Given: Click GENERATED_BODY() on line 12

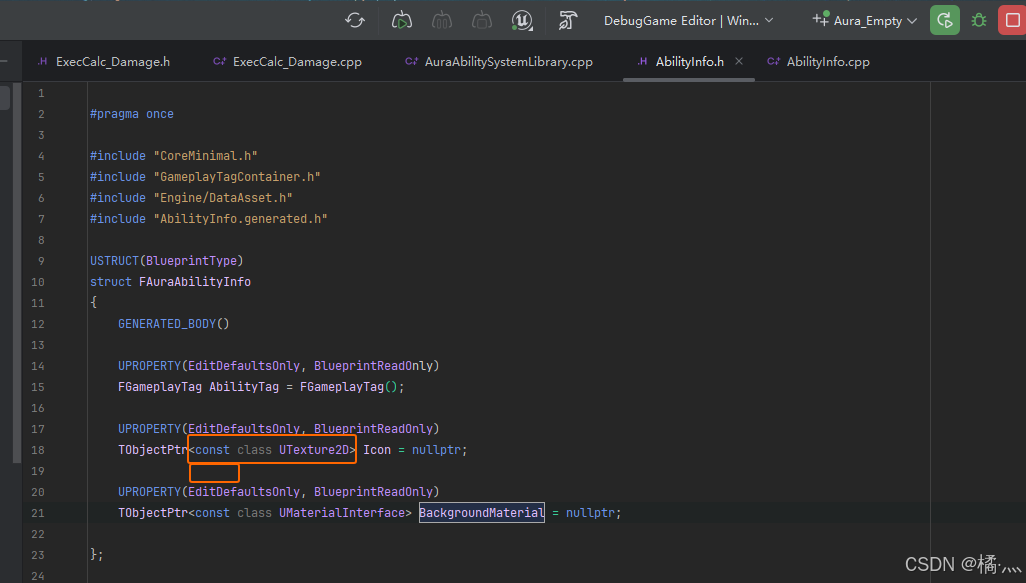Looking at the screenshot, I should (x=173, y=323).
